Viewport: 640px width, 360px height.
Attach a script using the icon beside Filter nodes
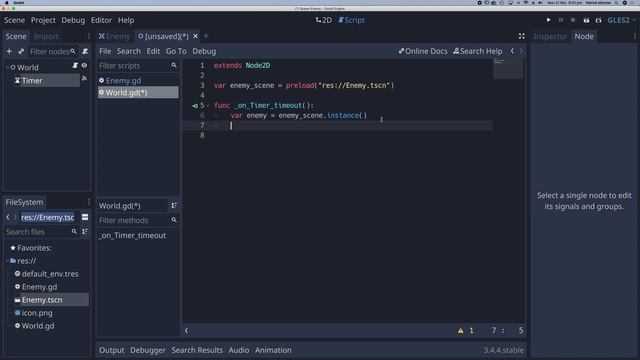pyautogui.click(x=85, y=51)
